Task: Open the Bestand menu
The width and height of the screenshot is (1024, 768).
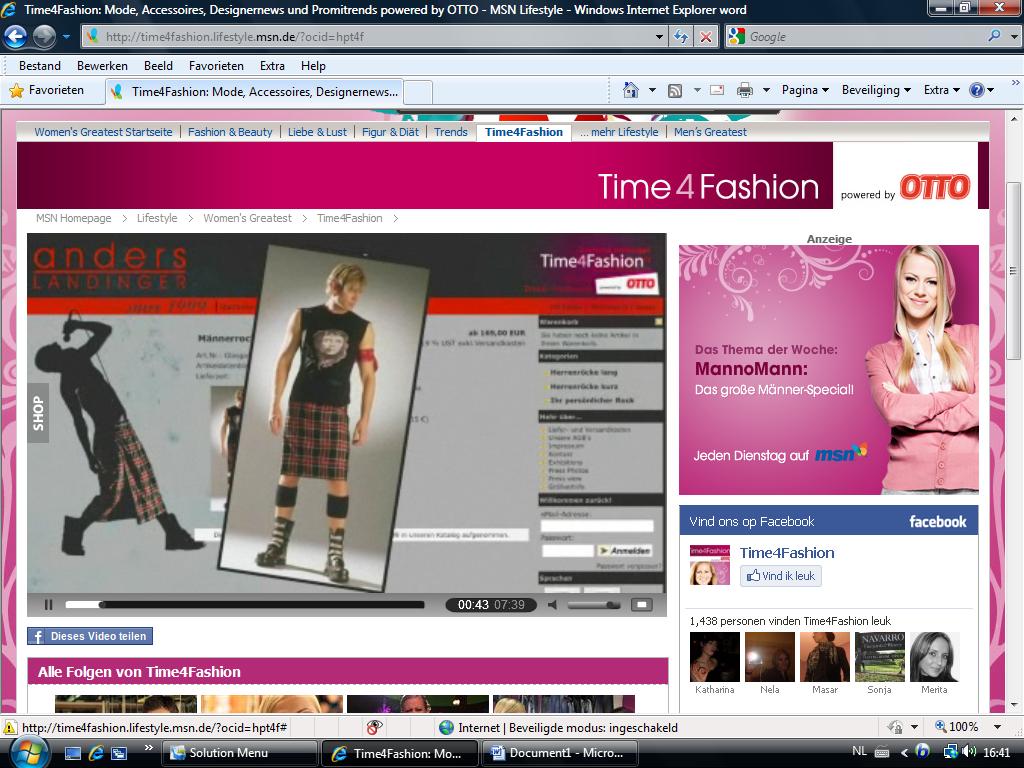Action: coord(40,66)
